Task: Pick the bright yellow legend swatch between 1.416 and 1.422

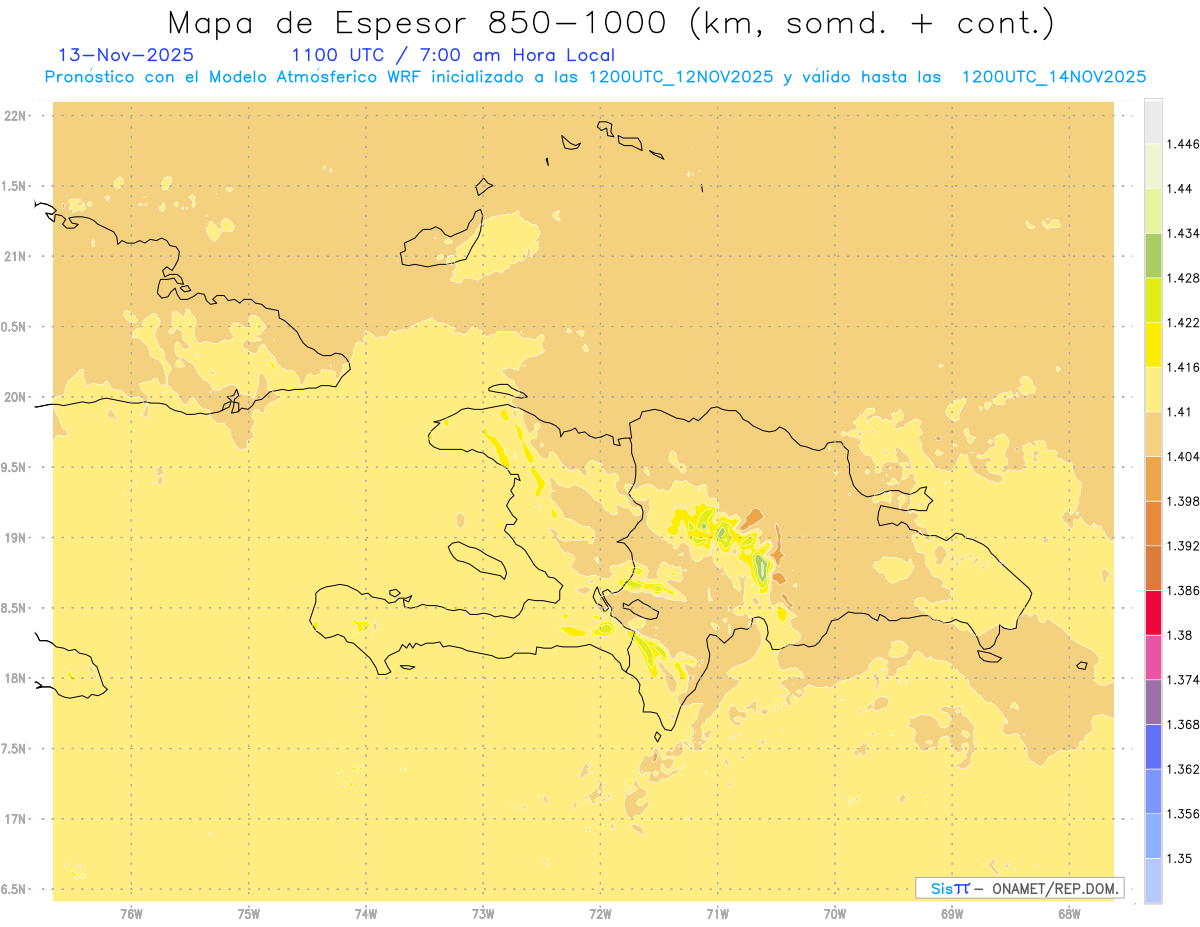Action: tap(1153, 344)
